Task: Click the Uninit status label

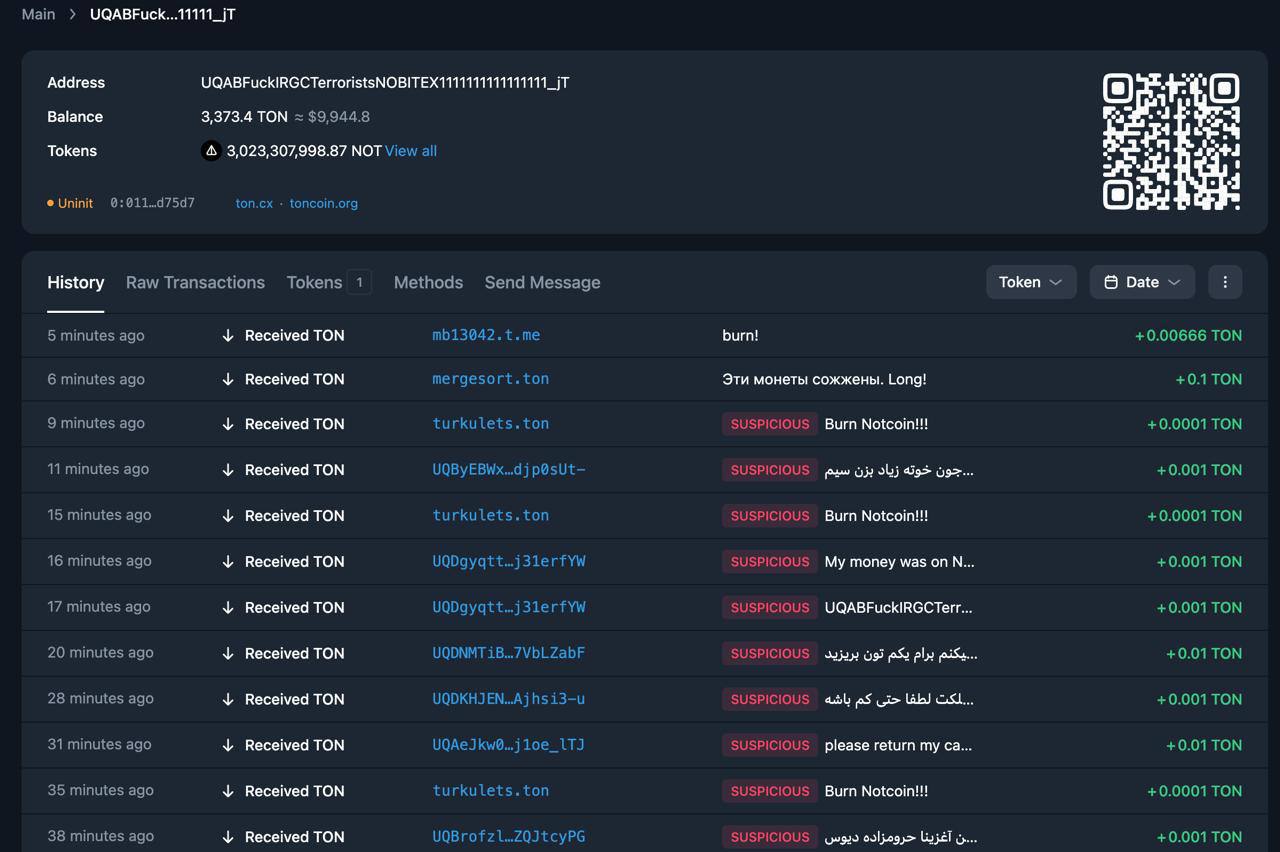Action: pos(75,203)
